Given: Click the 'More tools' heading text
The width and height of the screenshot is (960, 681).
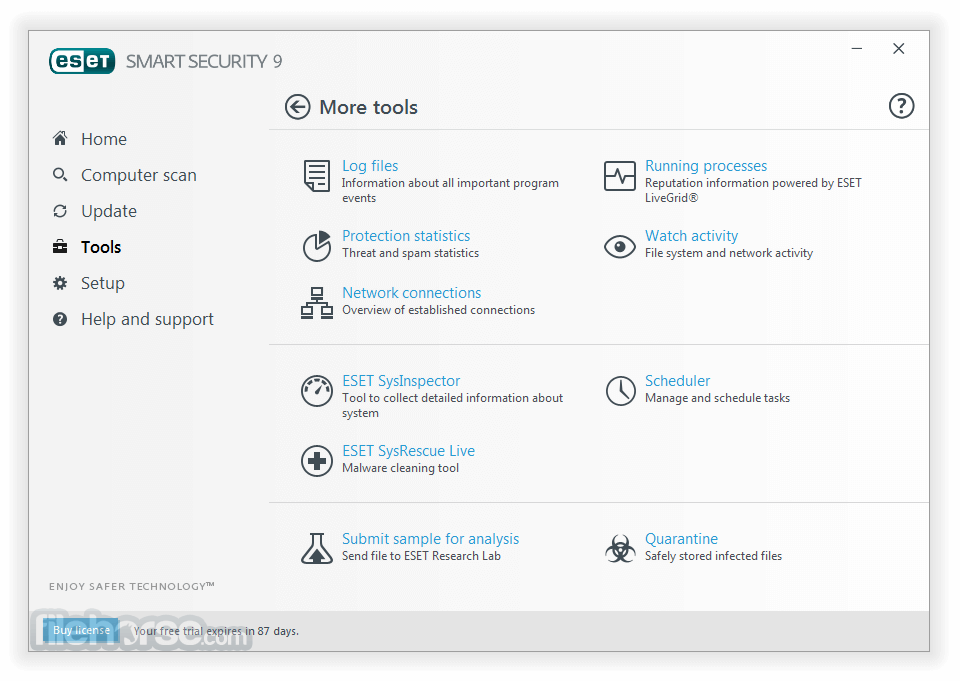Looking at the screenshot, I should 369,107.
